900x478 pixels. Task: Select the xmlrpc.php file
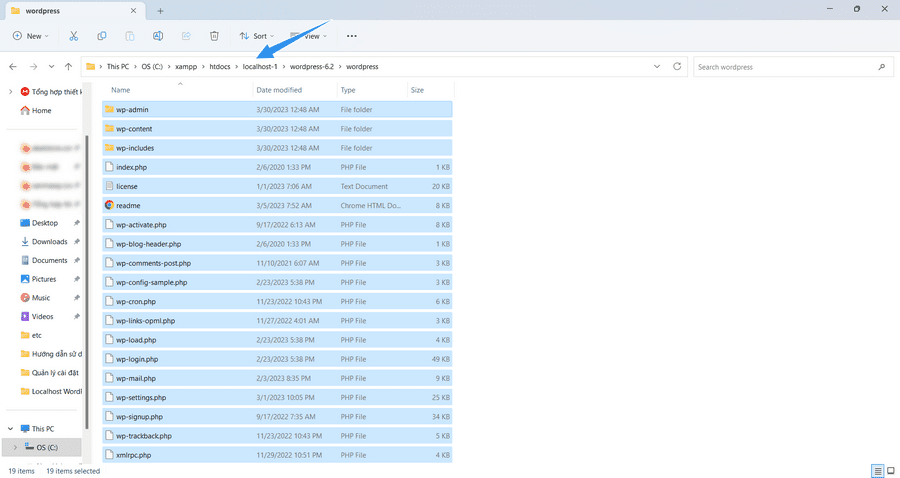click(x=277, y=455)
